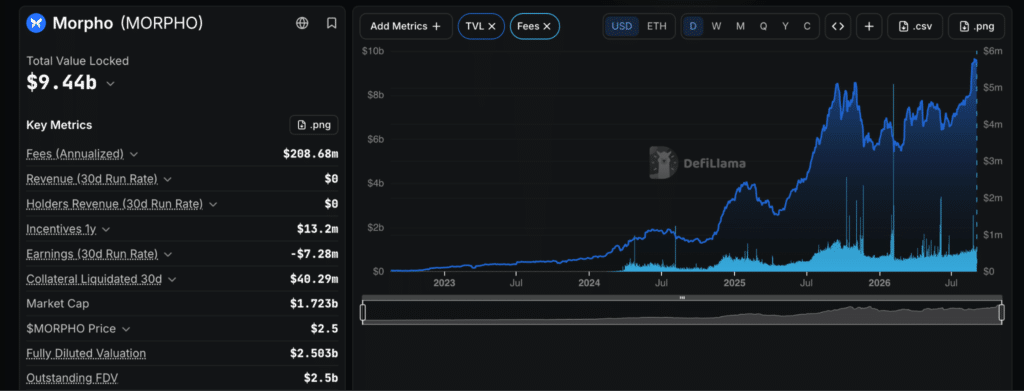
Task: Expand the Incentives 1y row
Action: point(106,229)
